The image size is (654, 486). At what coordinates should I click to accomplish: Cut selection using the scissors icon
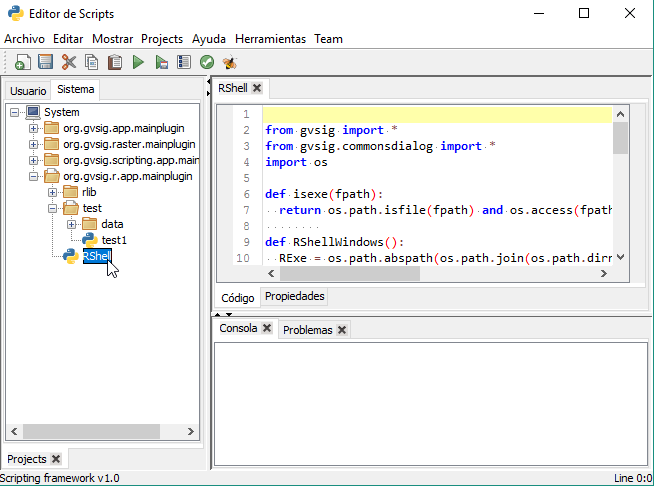[69, 63]
